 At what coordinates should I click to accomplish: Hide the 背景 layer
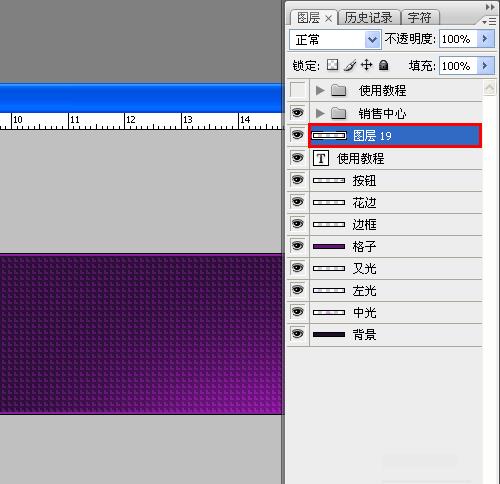point(297,334)
